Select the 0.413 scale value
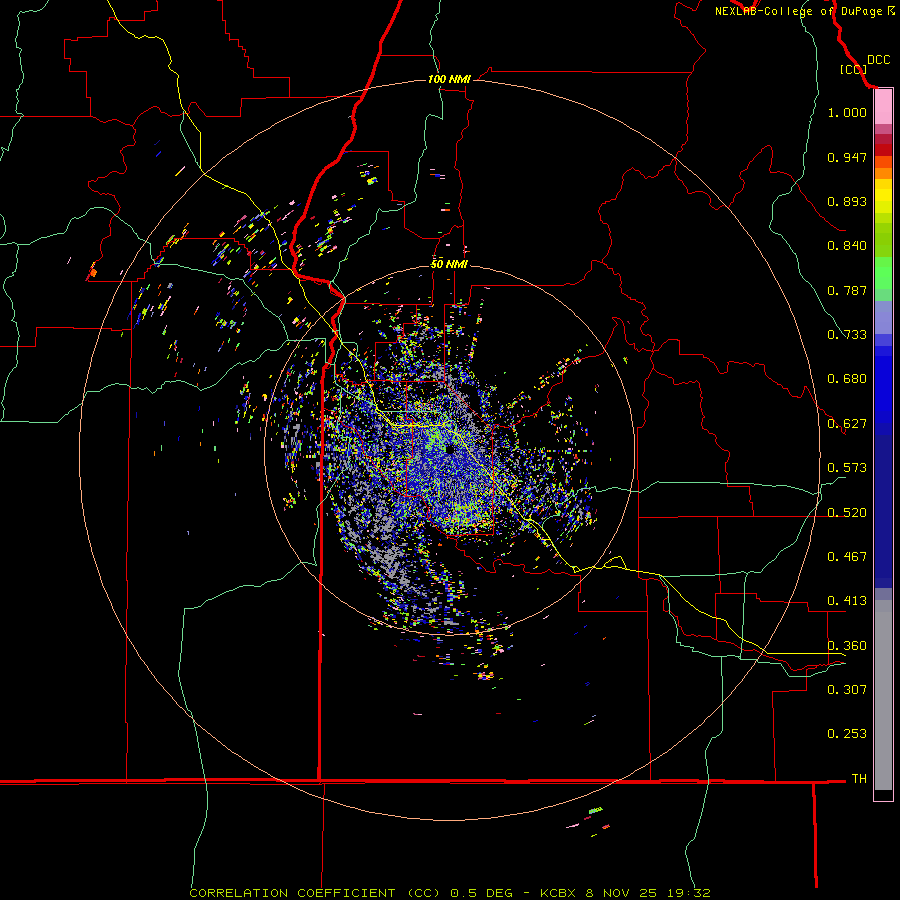 click(847, 601)
